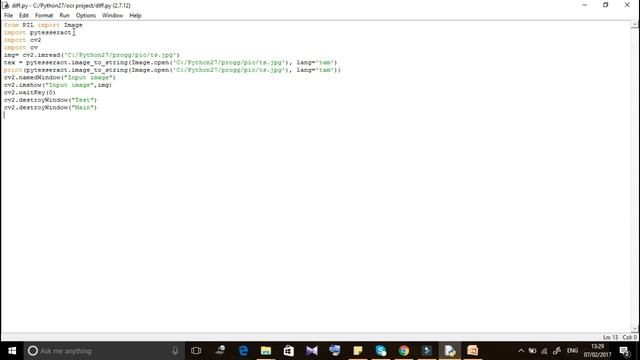The width and height of the screenshot is (640, 360).
Task: Minimize the IDLE editor window
Action: point(584,5)
